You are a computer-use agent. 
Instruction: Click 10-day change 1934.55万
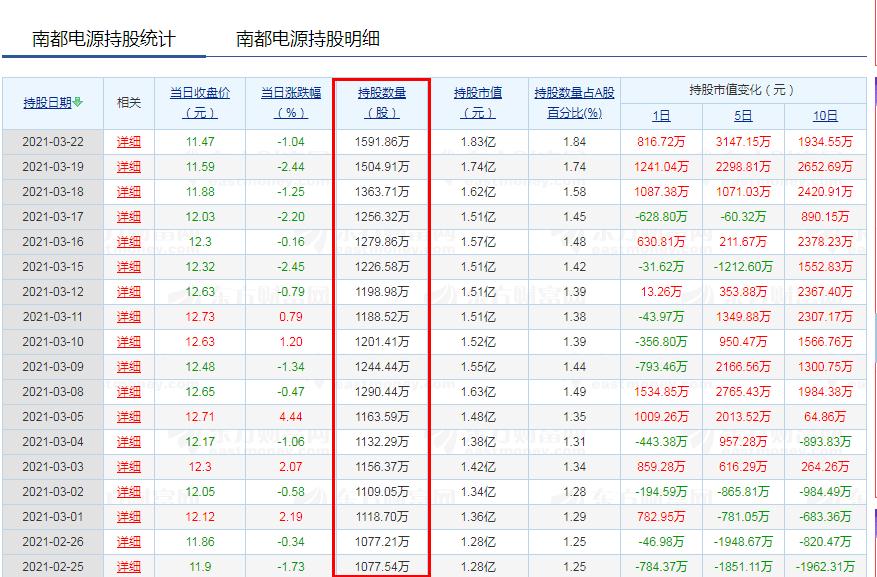(x=825, y=142)
